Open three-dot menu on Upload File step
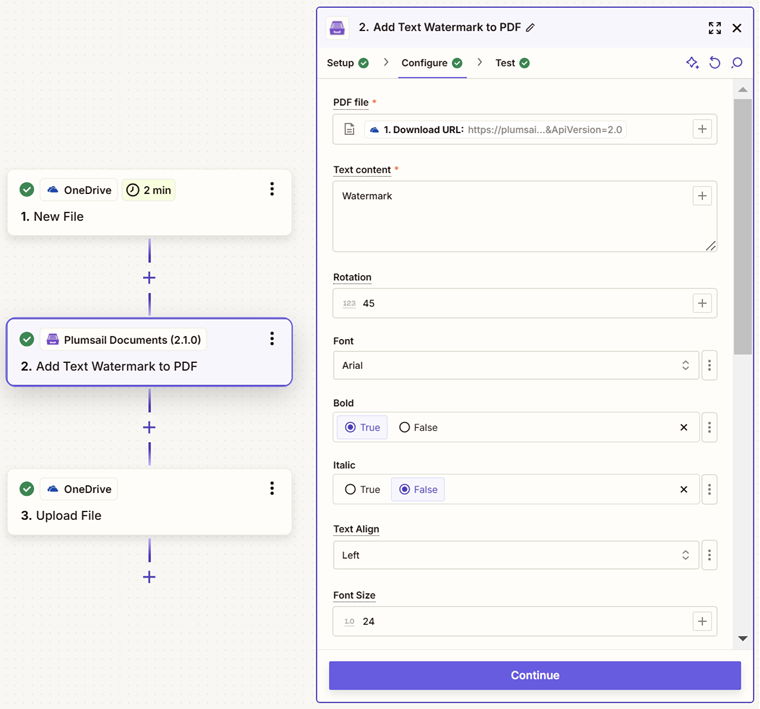The height and width of the screenshot is (709, 760). point(272,488)
